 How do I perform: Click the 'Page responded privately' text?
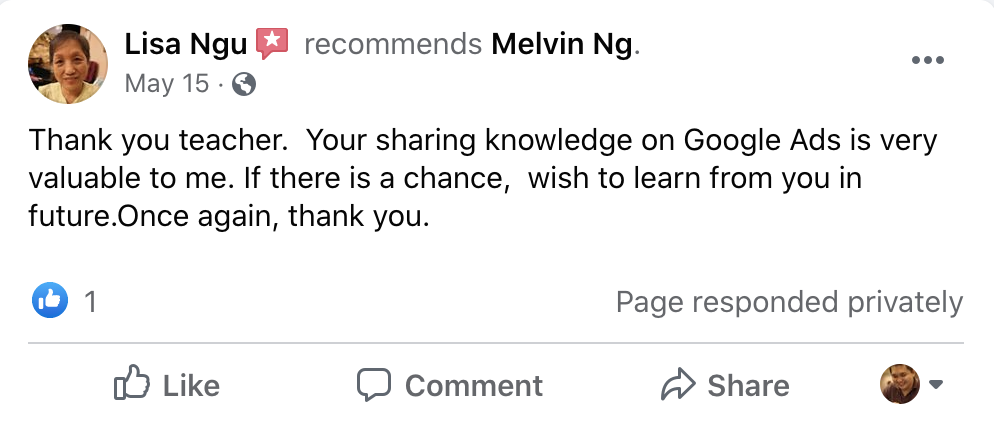click(x=789, y=301)
